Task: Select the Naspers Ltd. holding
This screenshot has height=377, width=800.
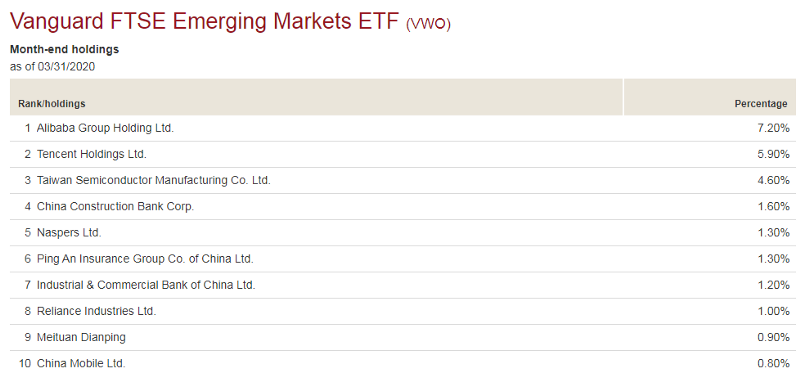Action: coord(69,233)
